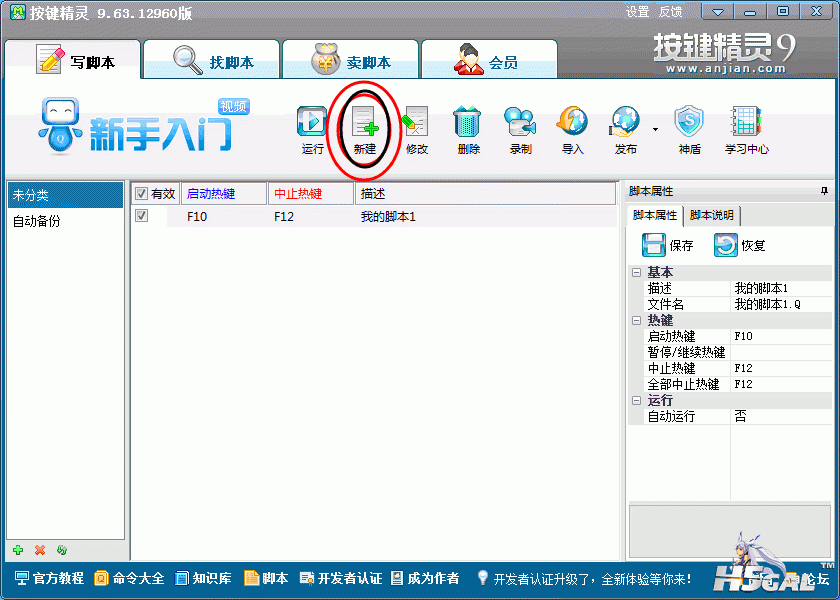This screenshot has height=600, width=840.
Task: Open the 新手入门 beginner video banner
Action: pyautogui.click(x=144, y=126)
